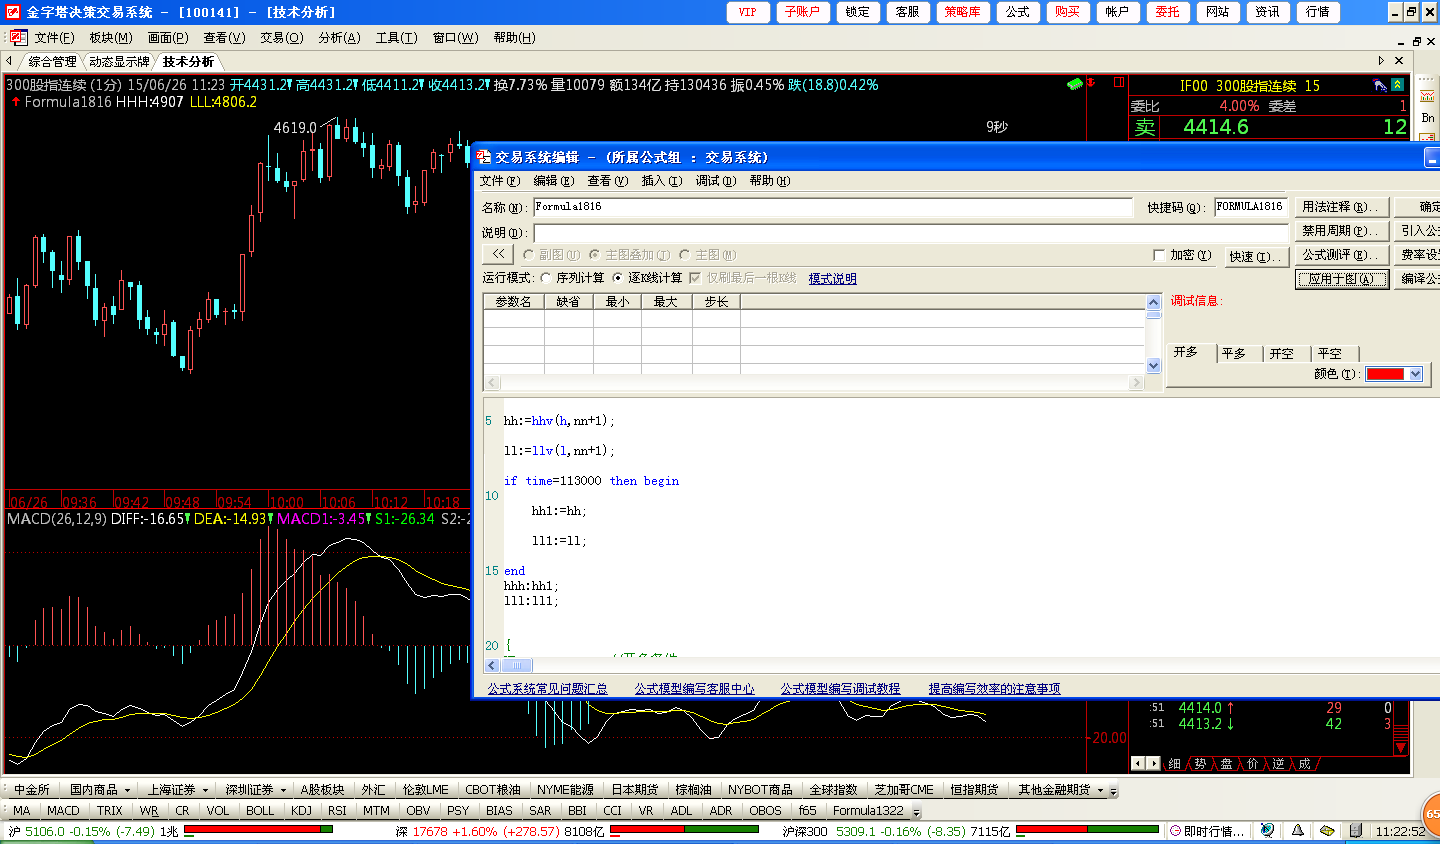Open the 工具(T) menu in the main window
This screenshot has width=1440, height=844.
coord(396,38)
